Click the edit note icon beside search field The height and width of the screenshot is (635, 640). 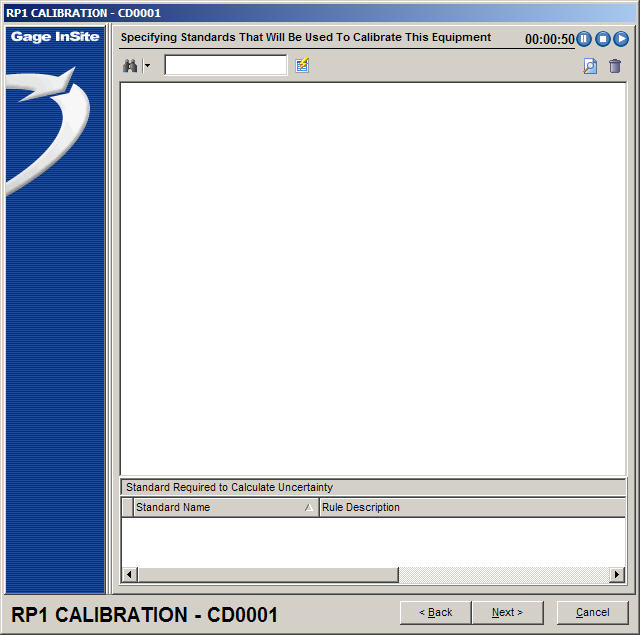pyautogui.click(x=302, y=66)
